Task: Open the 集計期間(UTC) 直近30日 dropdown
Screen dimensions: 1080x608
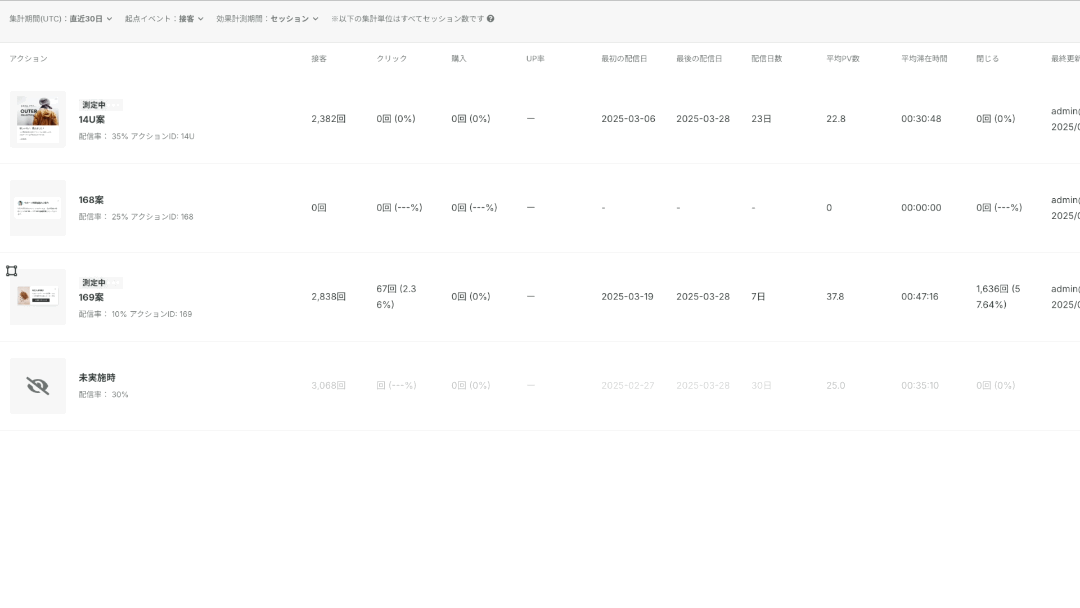Action: [x=61, y=19]
